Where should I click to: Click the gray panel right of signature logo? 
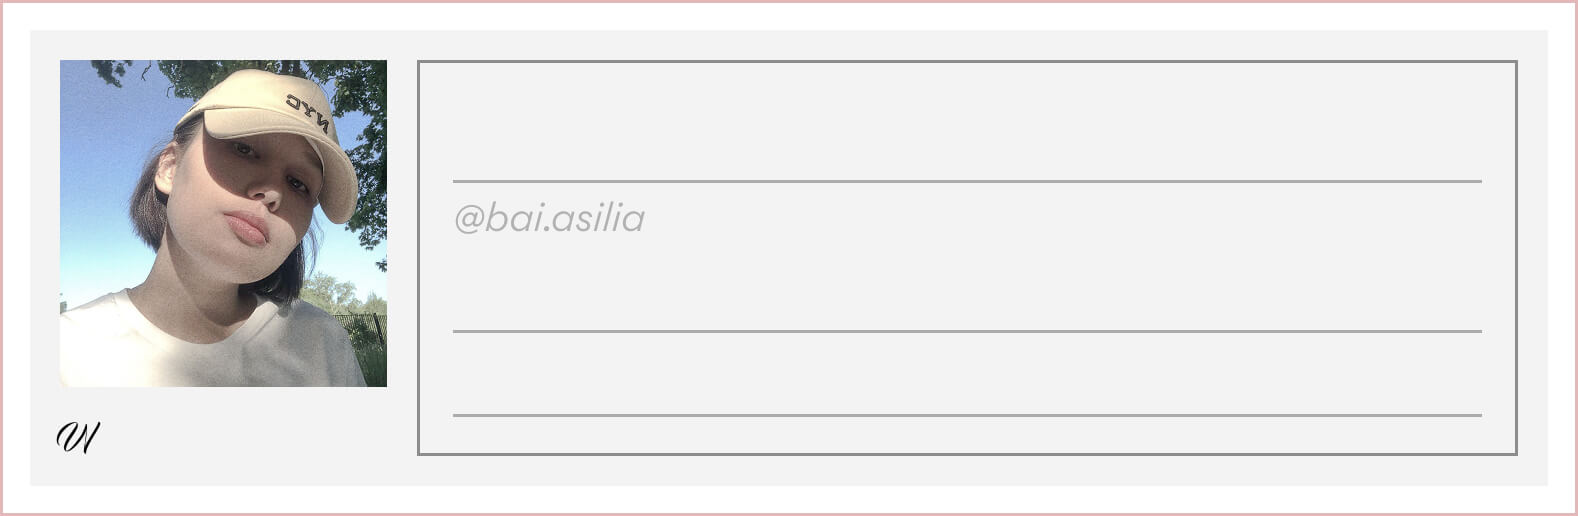coord(250,437)
